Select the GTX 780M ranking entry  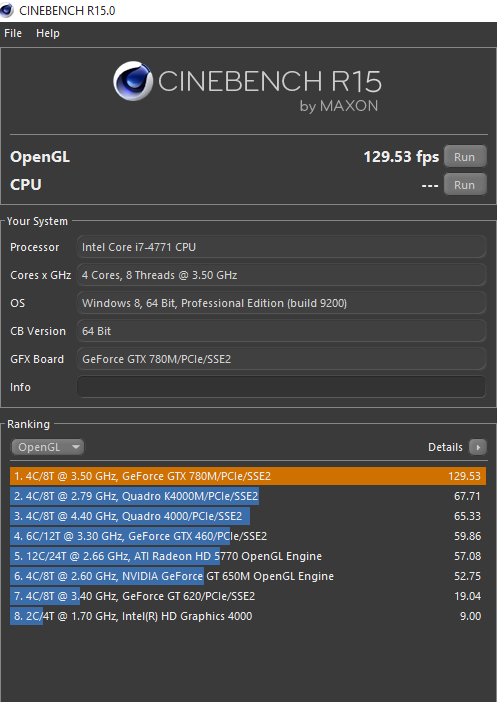[248, 476]
